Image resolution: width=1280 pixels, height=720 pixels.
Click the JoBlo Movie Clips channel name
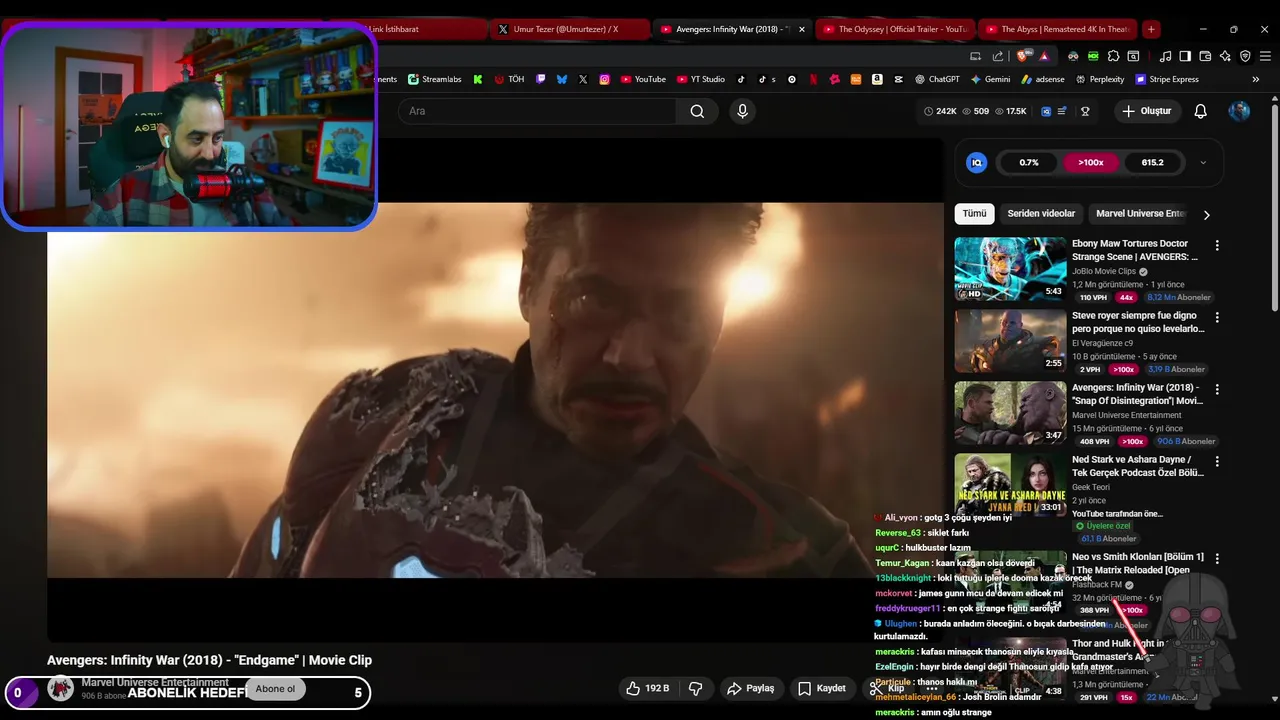[x=1104, y=271]
